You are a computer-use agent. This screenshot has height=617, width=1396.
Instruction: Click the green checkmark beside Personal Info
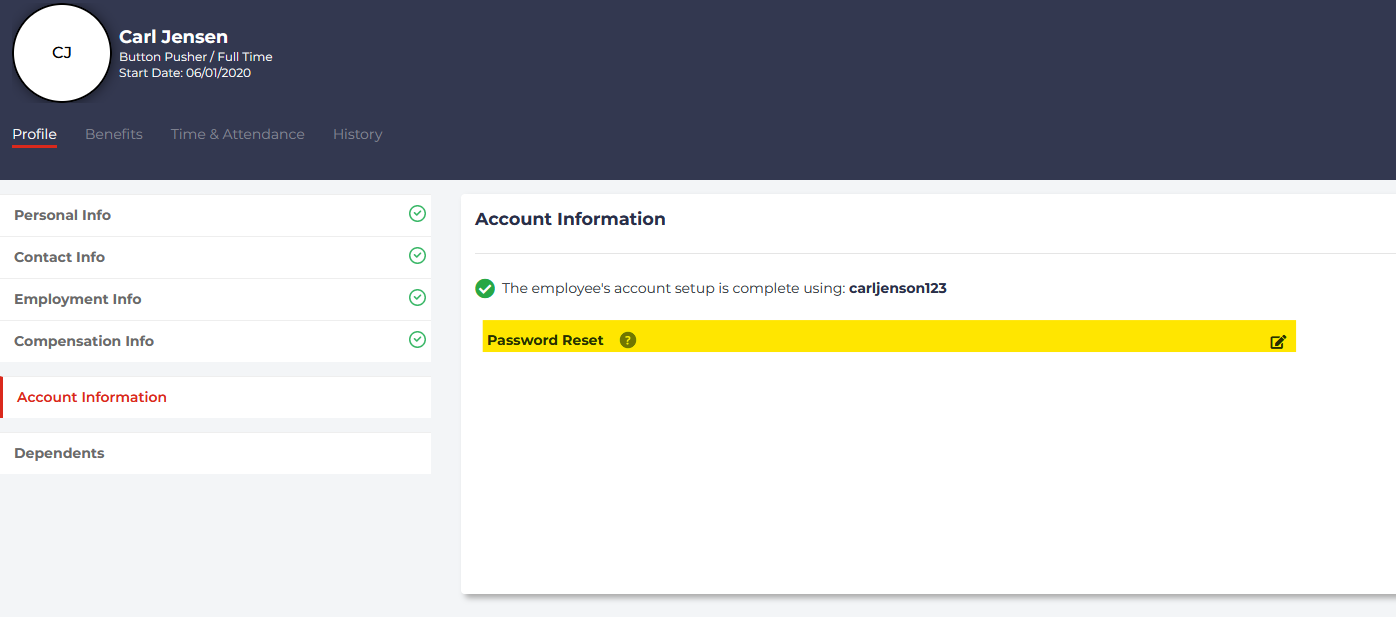point(417,213)
